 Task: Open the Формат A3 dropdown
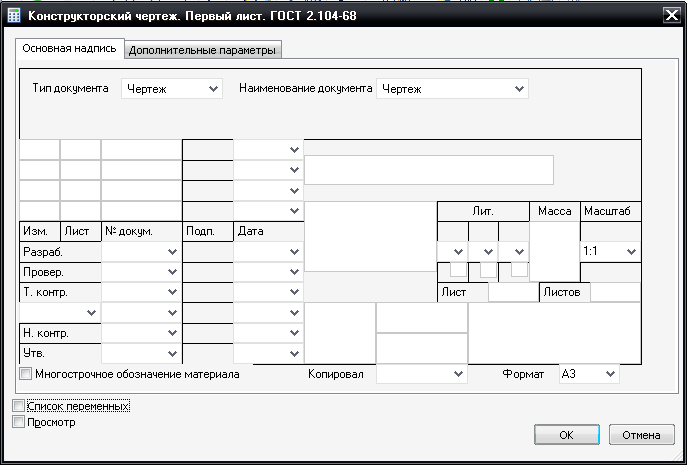tap(589, 374)
